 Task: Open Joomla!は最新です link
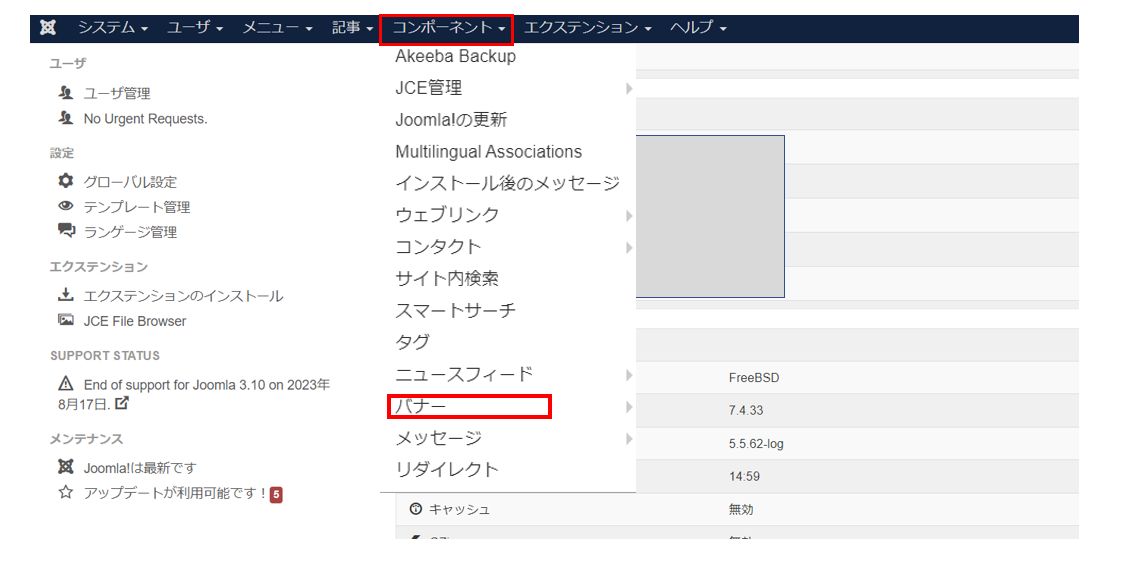140,468
